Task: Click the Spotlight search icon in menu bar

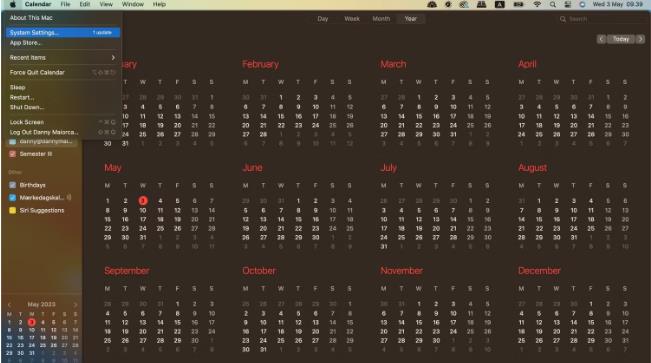Action: click(x=552, y=4)
